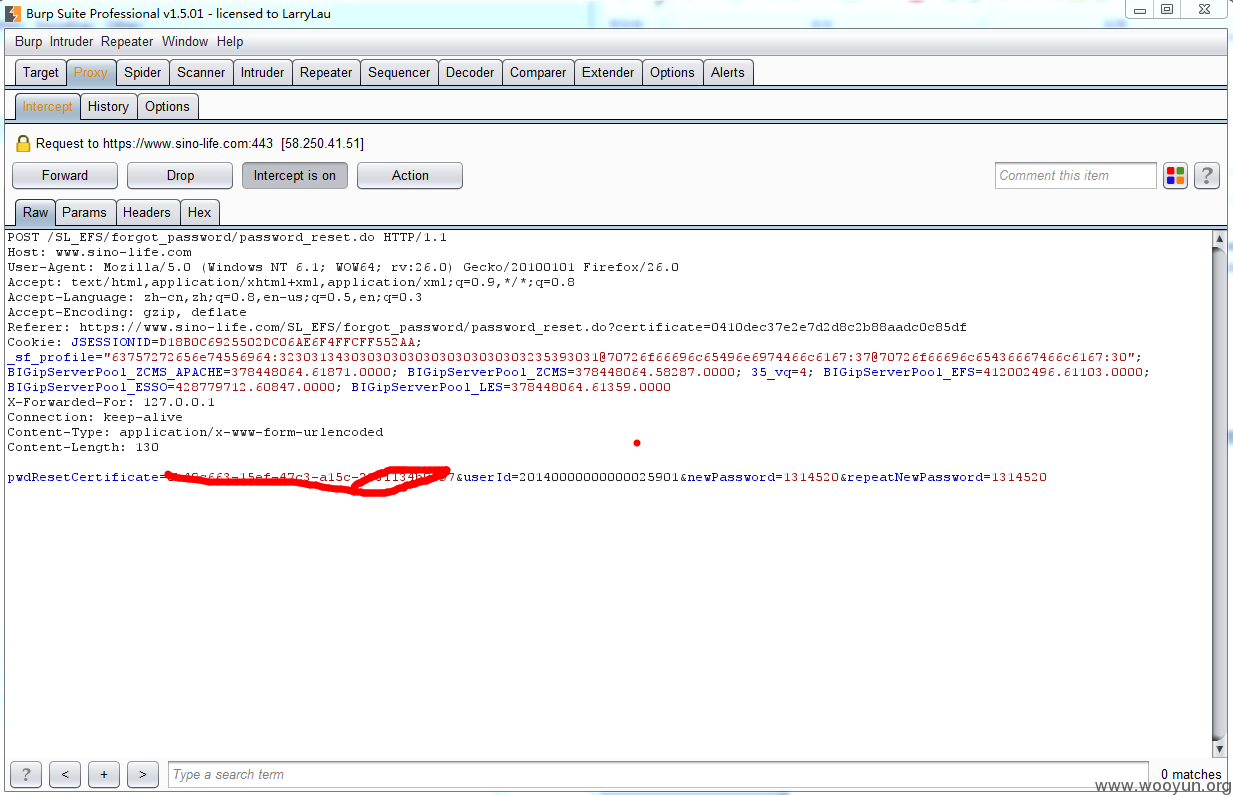Click the plus search options button
Screen dimensions: 1233x795
[104, 774]
